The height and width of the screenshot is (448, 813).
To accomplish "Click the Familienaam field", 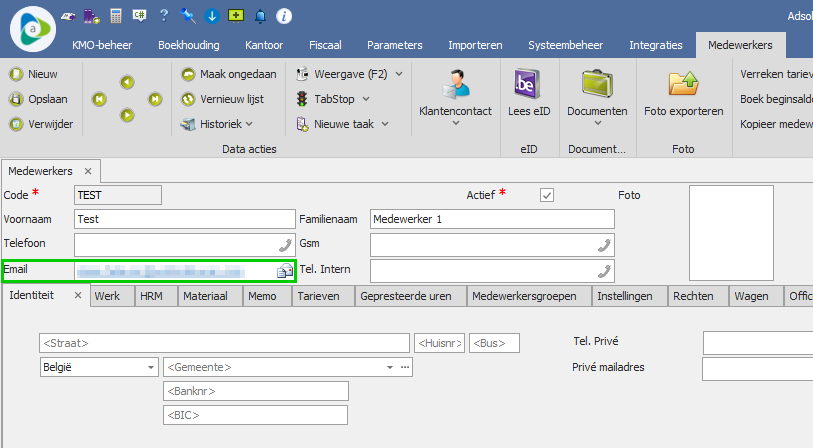I will tap(492, 219).
